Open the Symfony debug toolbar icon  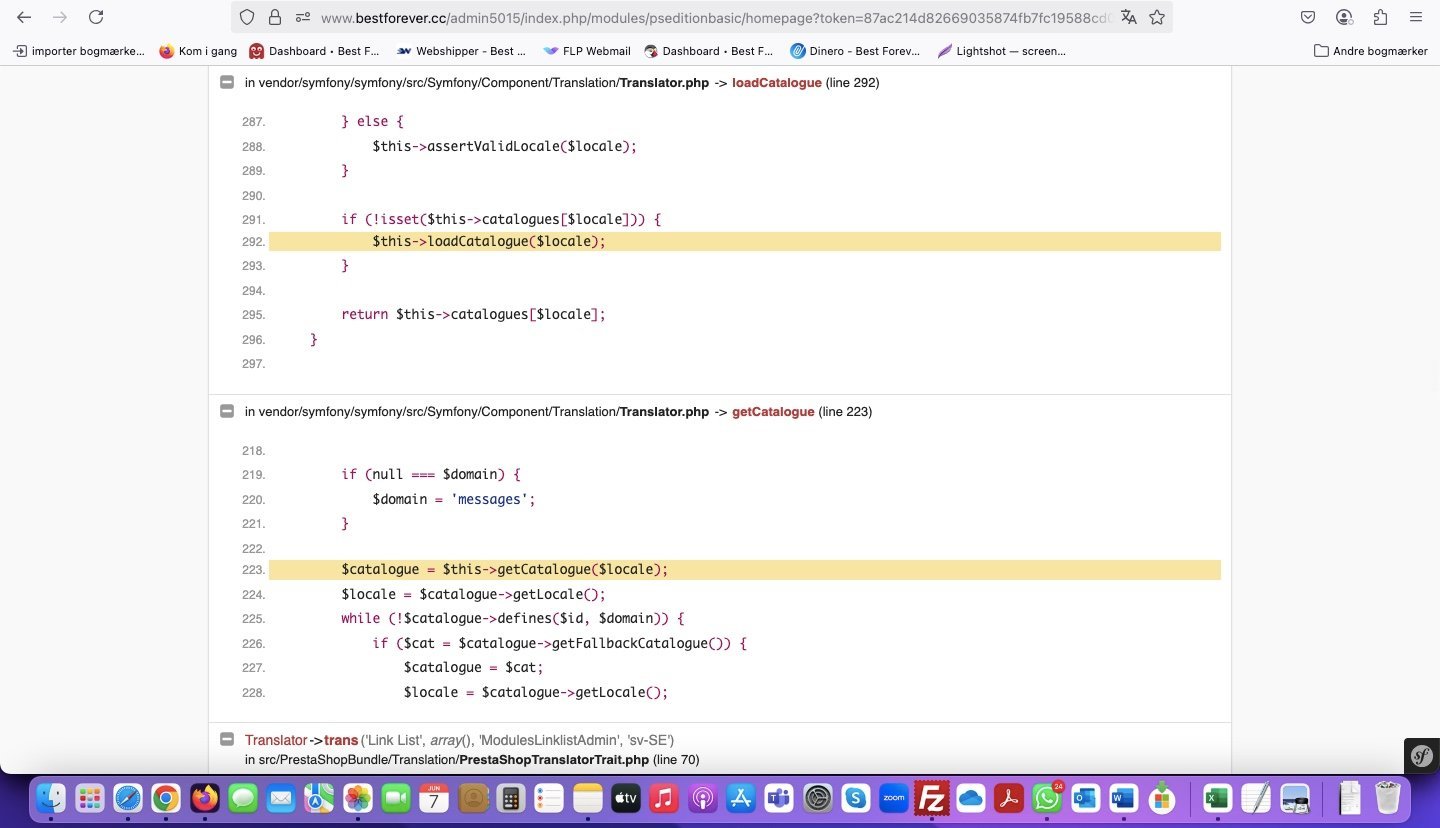tap(1422, 756)
